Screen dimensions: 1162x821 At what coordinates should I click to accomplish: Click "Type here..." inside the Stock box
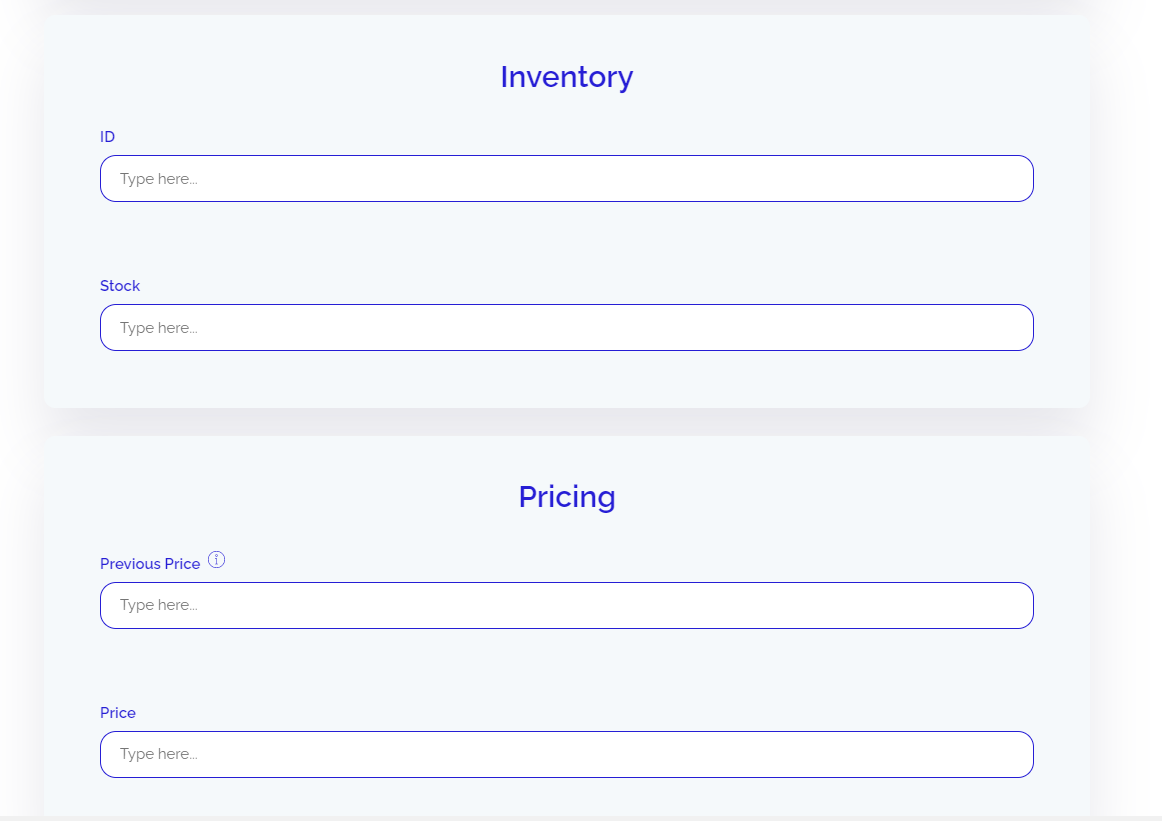[x=158, y=328]
